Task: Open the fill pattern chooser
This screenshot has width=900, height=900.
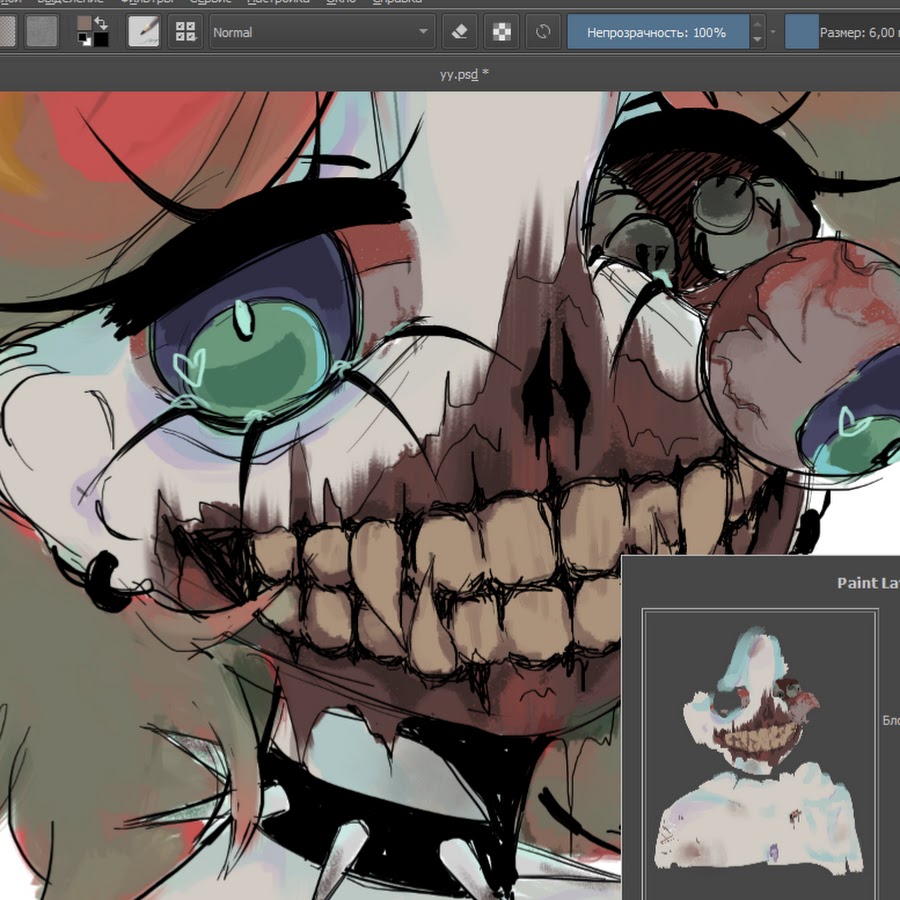Action: [x=42, y=32]
